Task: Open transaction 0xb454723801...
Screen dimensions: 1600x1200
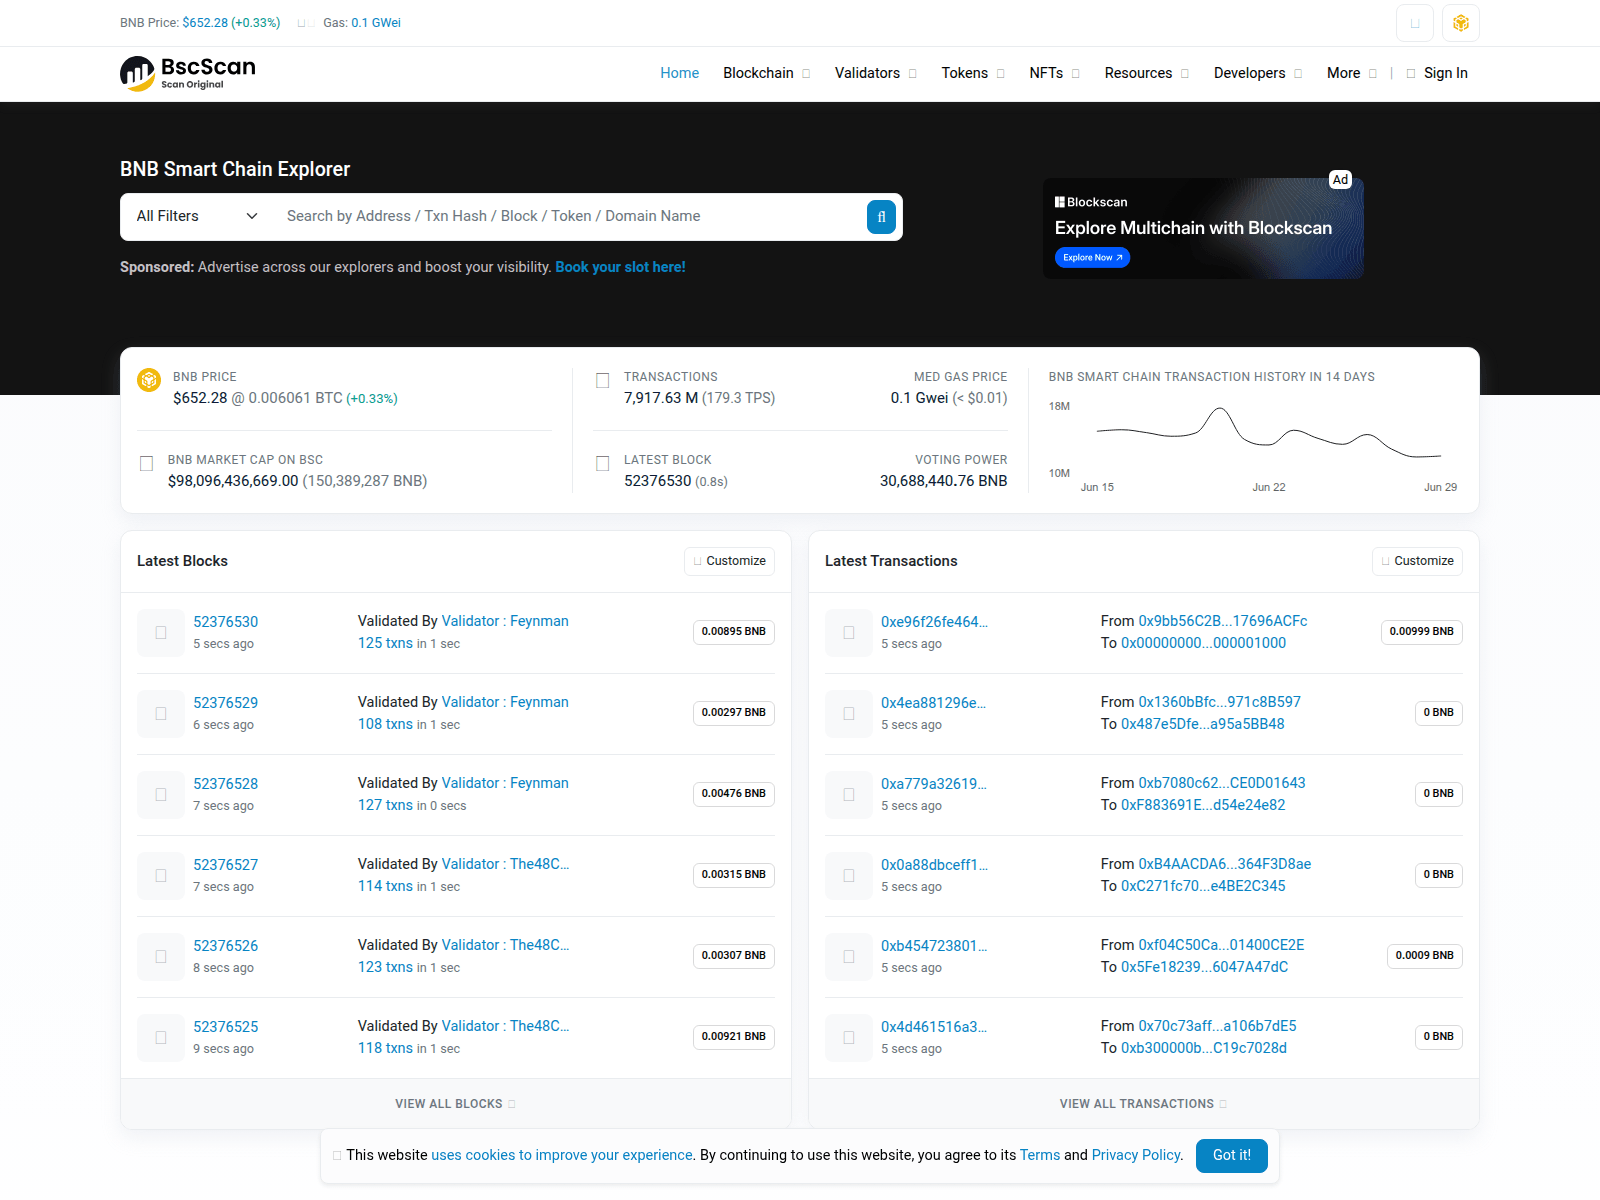Action: (x=934, y=946)
